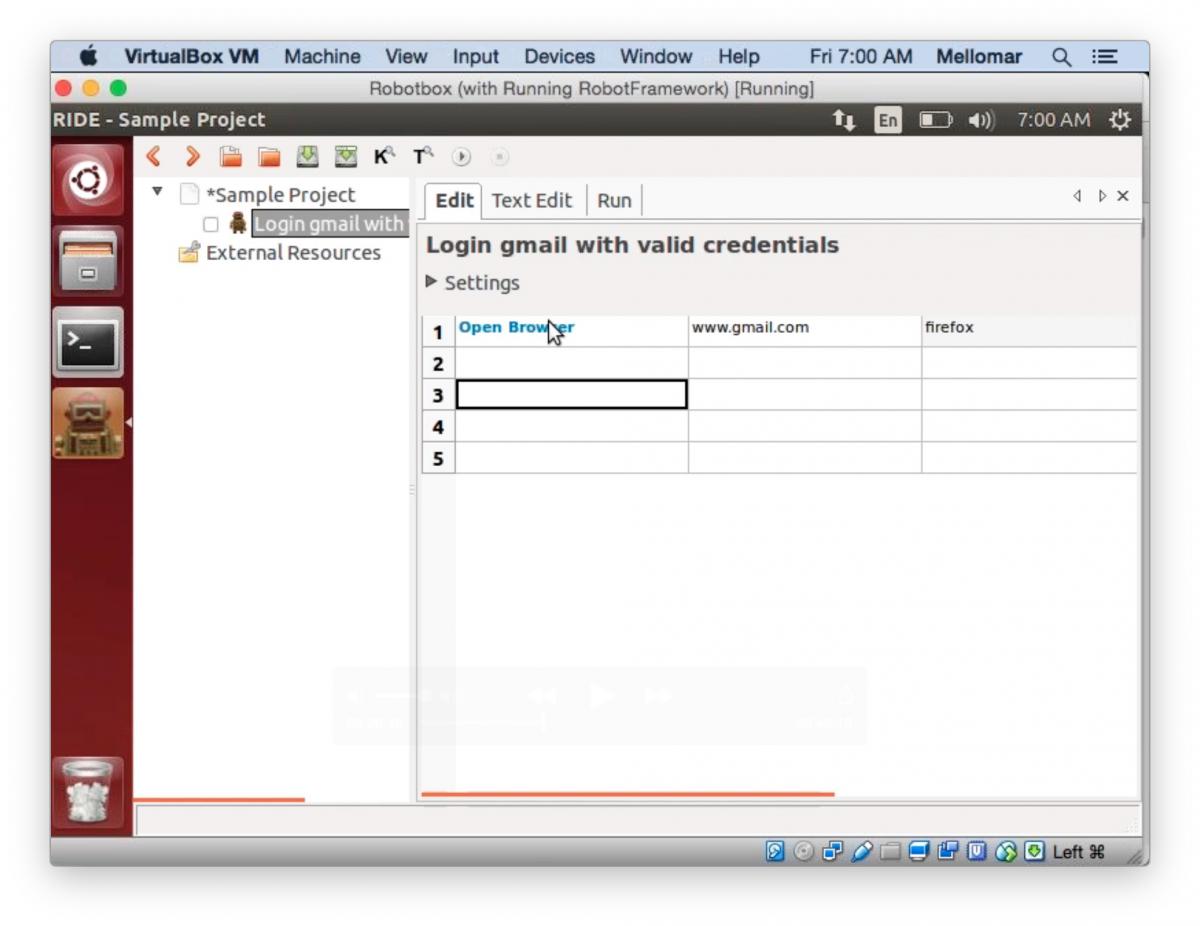Viewport: 1200px width, 926px height.
Task: Click the Stop test run icon
Action: click(500, 157)
